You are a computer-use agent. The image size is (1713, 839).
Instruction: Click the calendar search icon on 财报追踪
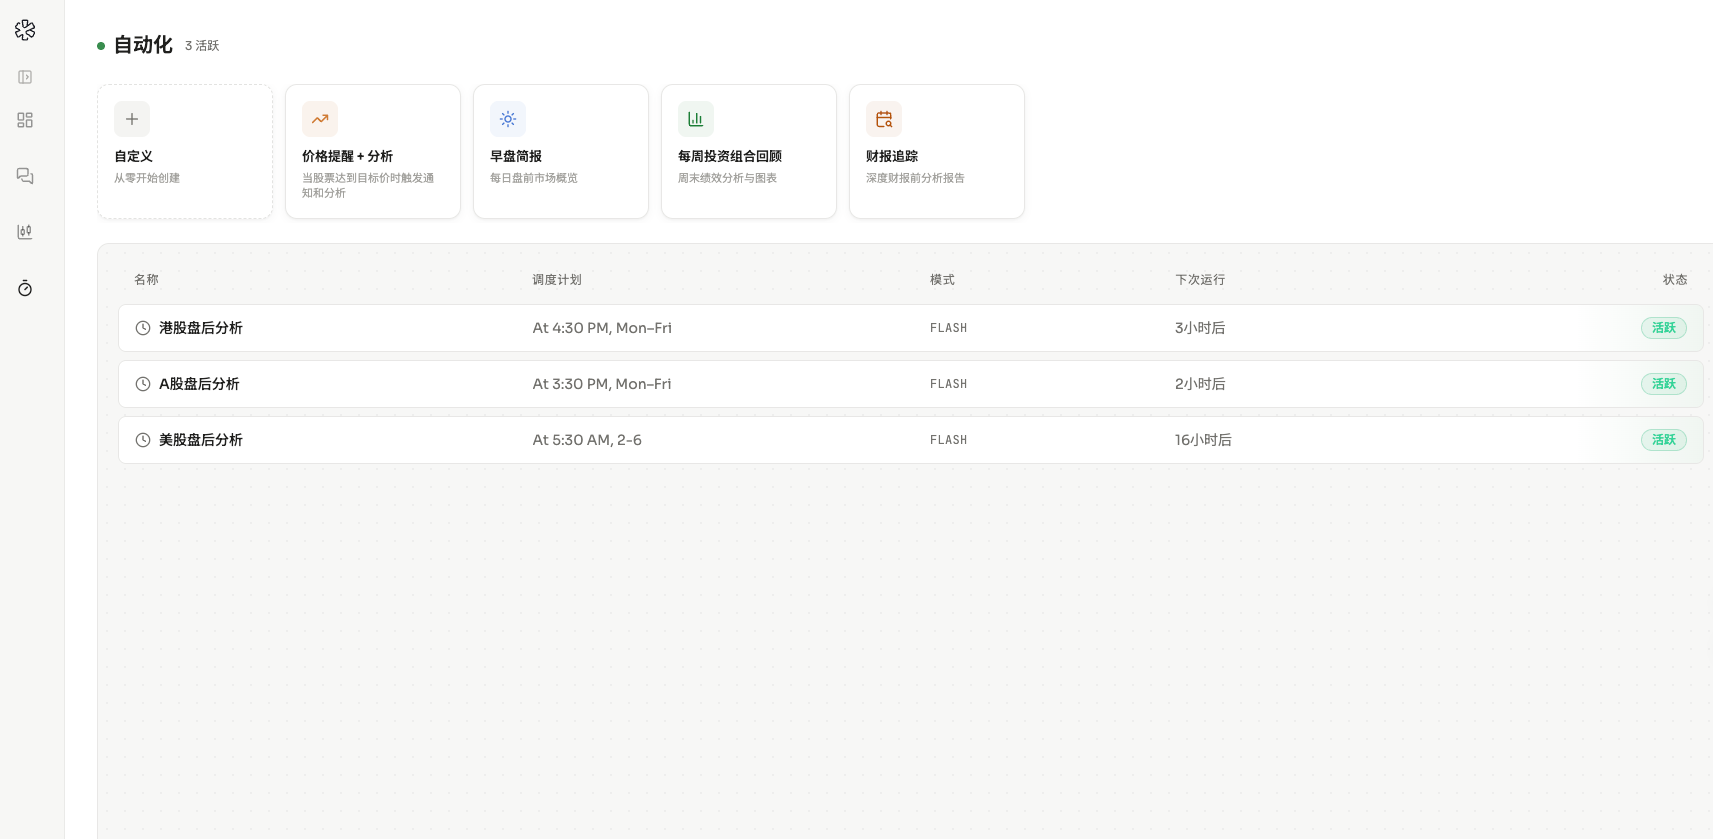point(884,119)
